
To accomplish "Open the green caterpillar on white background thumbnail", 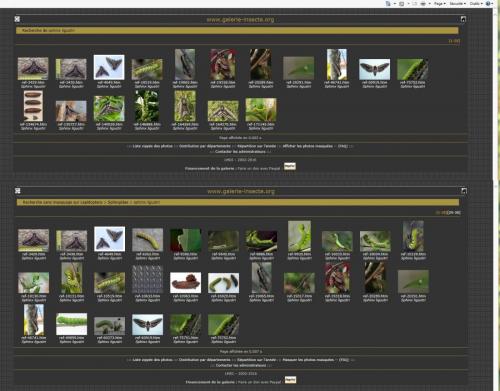I will pos(71,324).
